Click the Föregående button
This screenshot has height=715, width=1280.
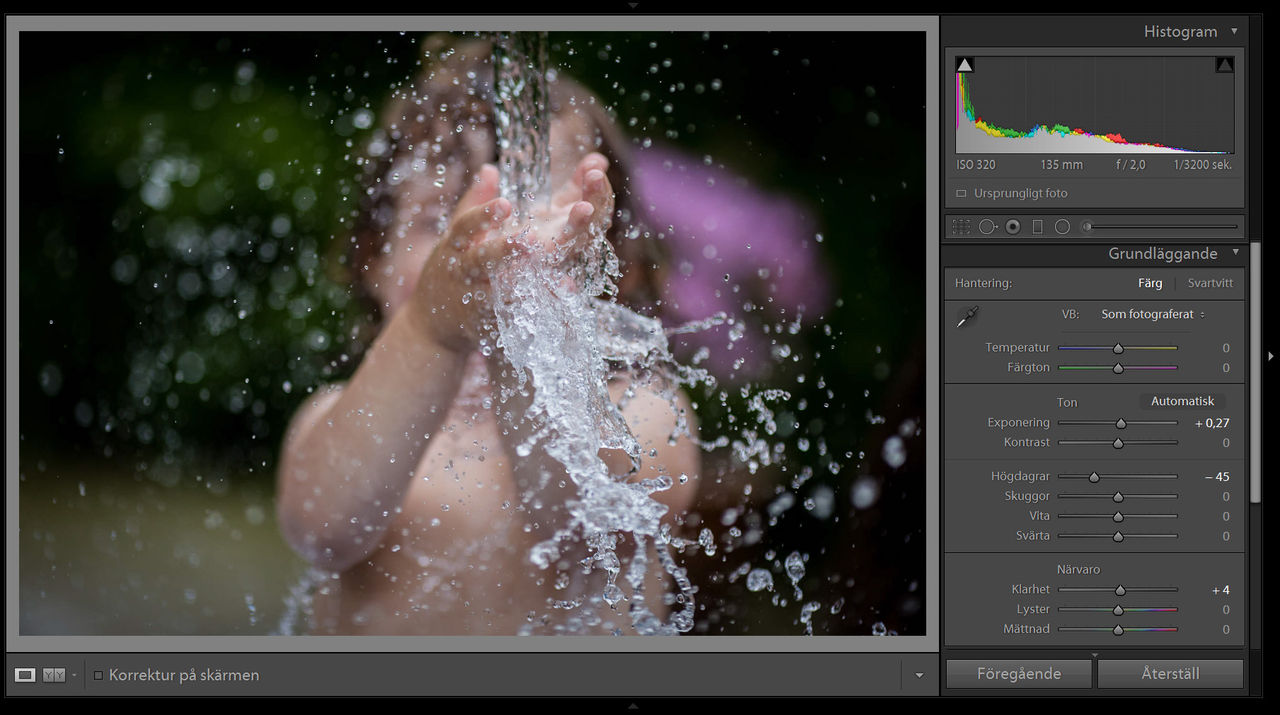tap(1018, 674)
